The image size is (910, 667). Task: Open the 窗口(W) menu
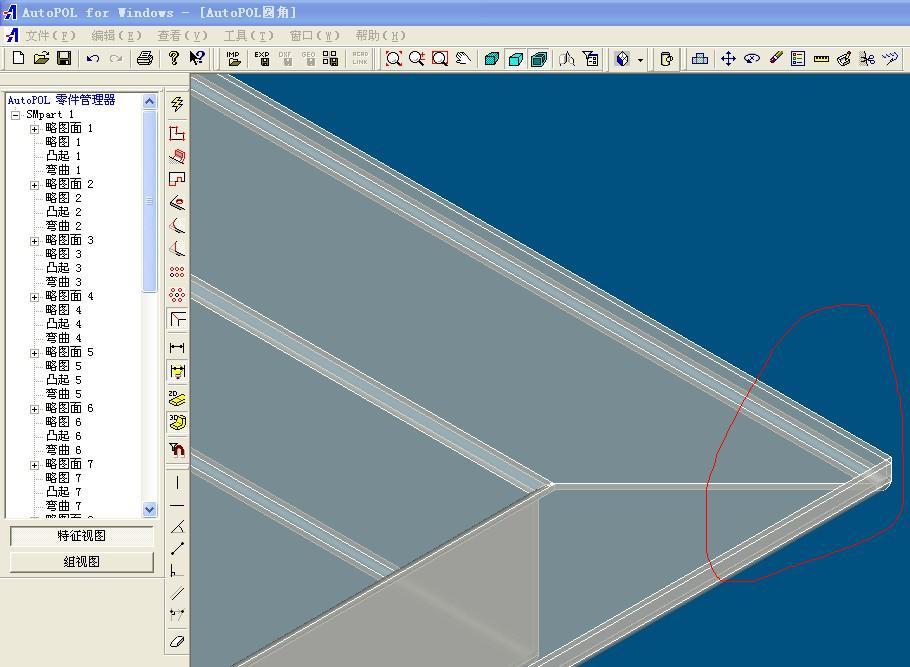click(315, 36)
